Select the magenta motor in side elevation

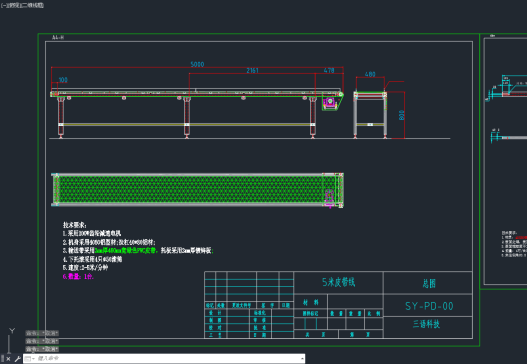coord(329,102)
